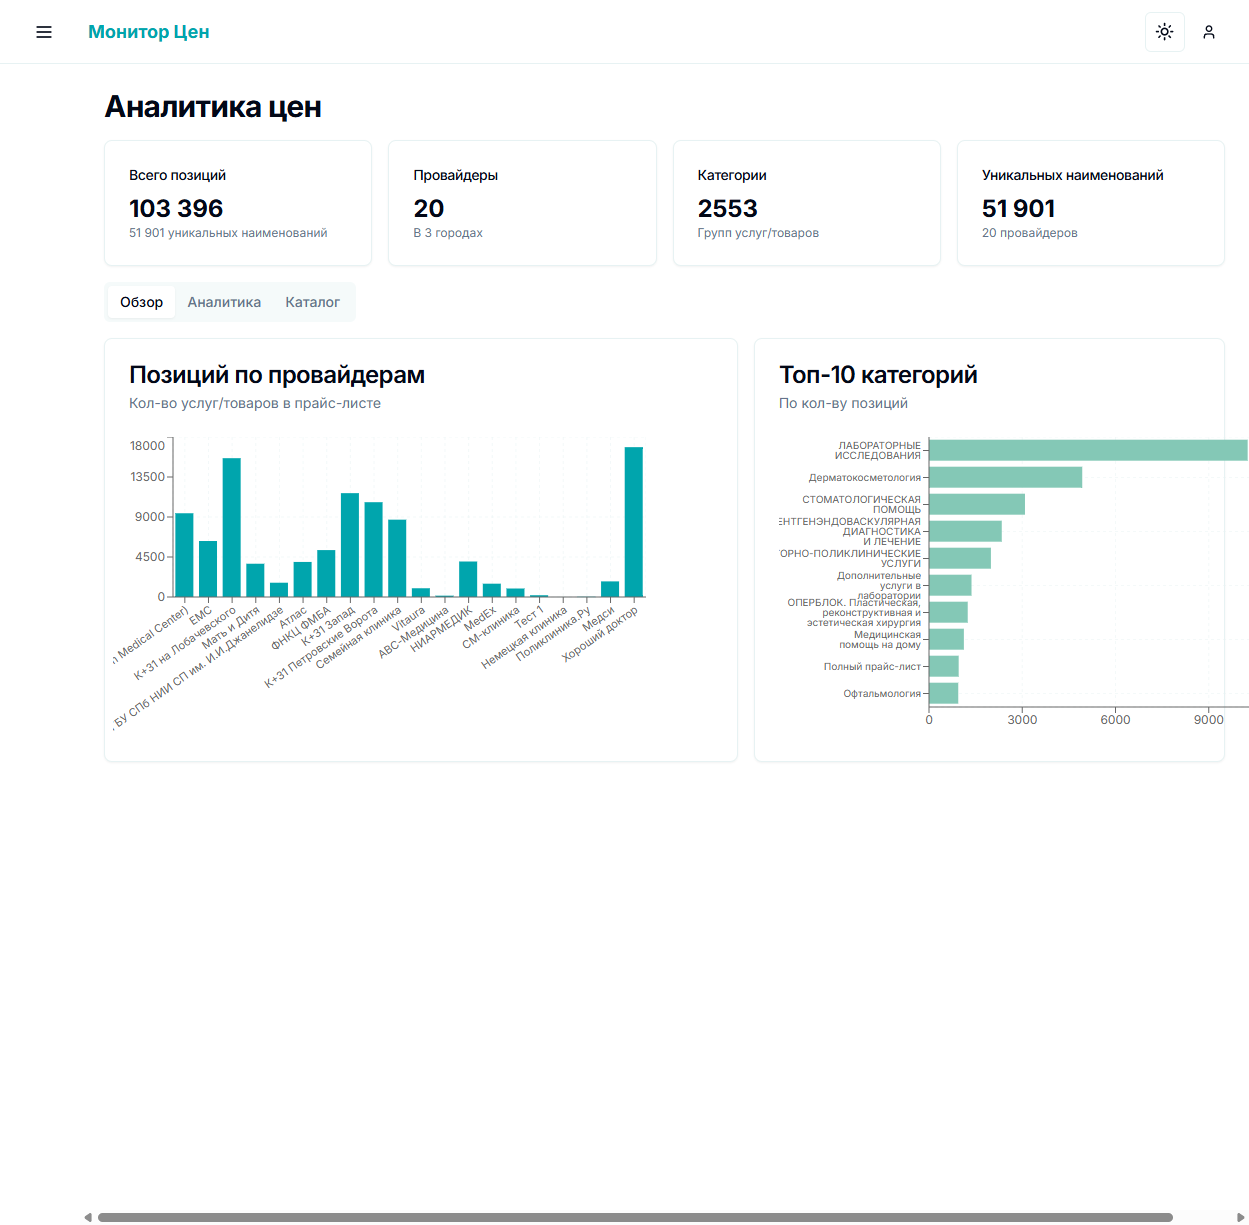
Task: Go to the Монитор Цен home link
Action: click(x=149, y=32)
